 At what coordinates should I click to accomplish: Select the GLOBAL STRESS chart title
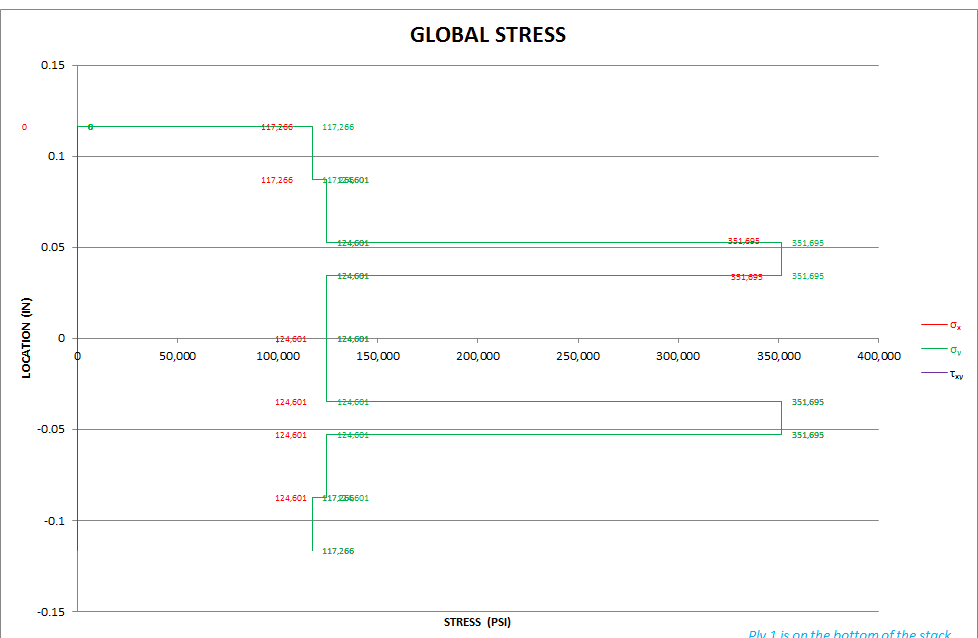pos(488,35)
